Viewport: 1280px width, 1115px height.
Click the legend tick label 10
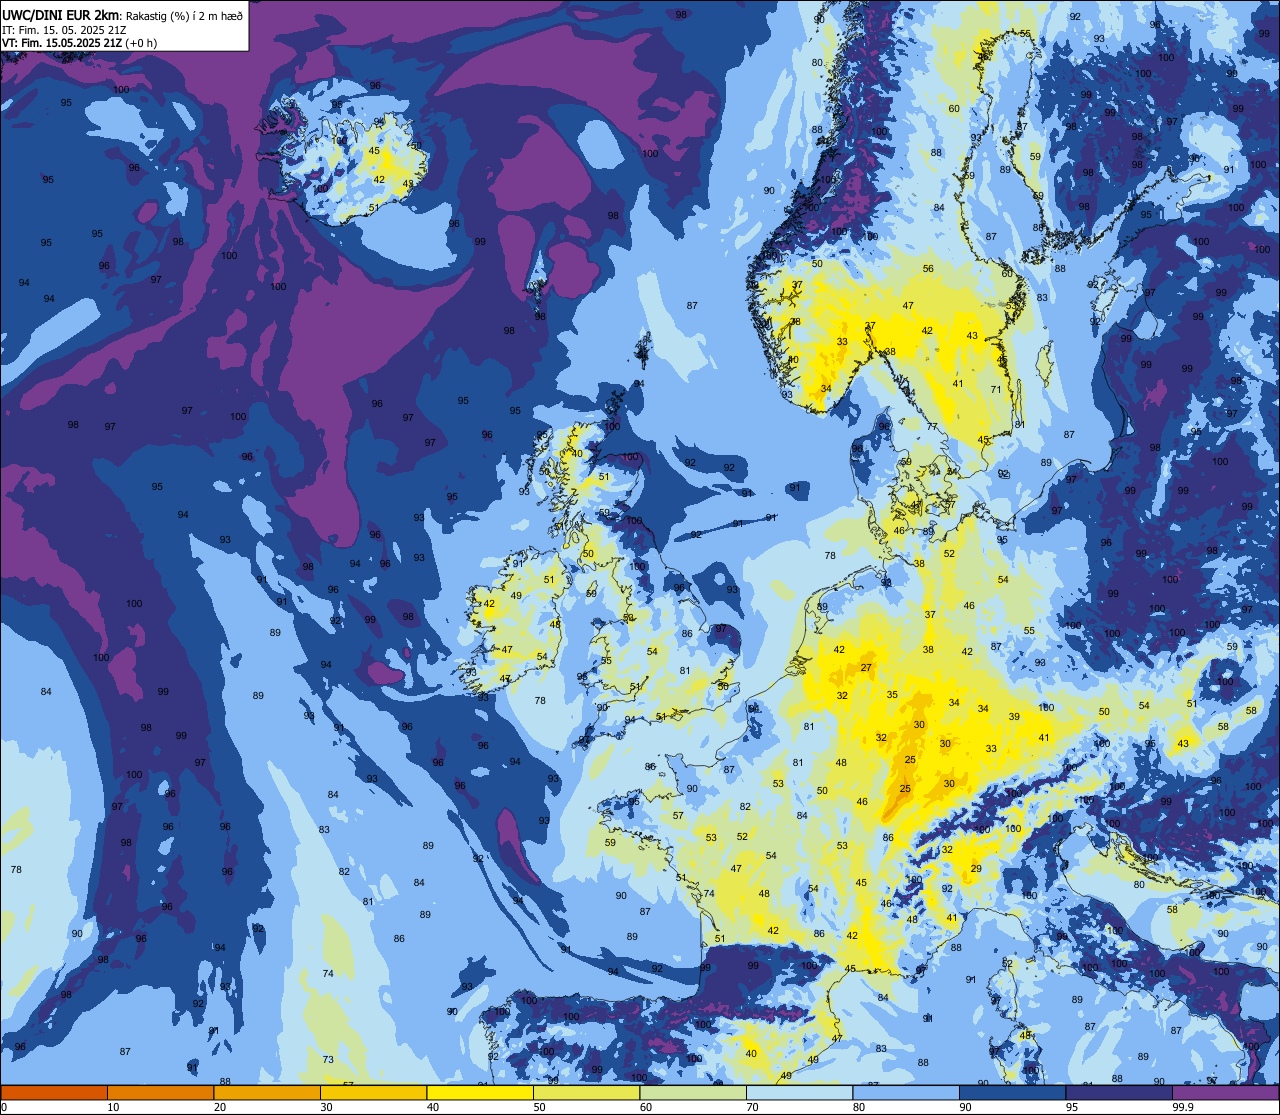click(x=113, y=1107)
